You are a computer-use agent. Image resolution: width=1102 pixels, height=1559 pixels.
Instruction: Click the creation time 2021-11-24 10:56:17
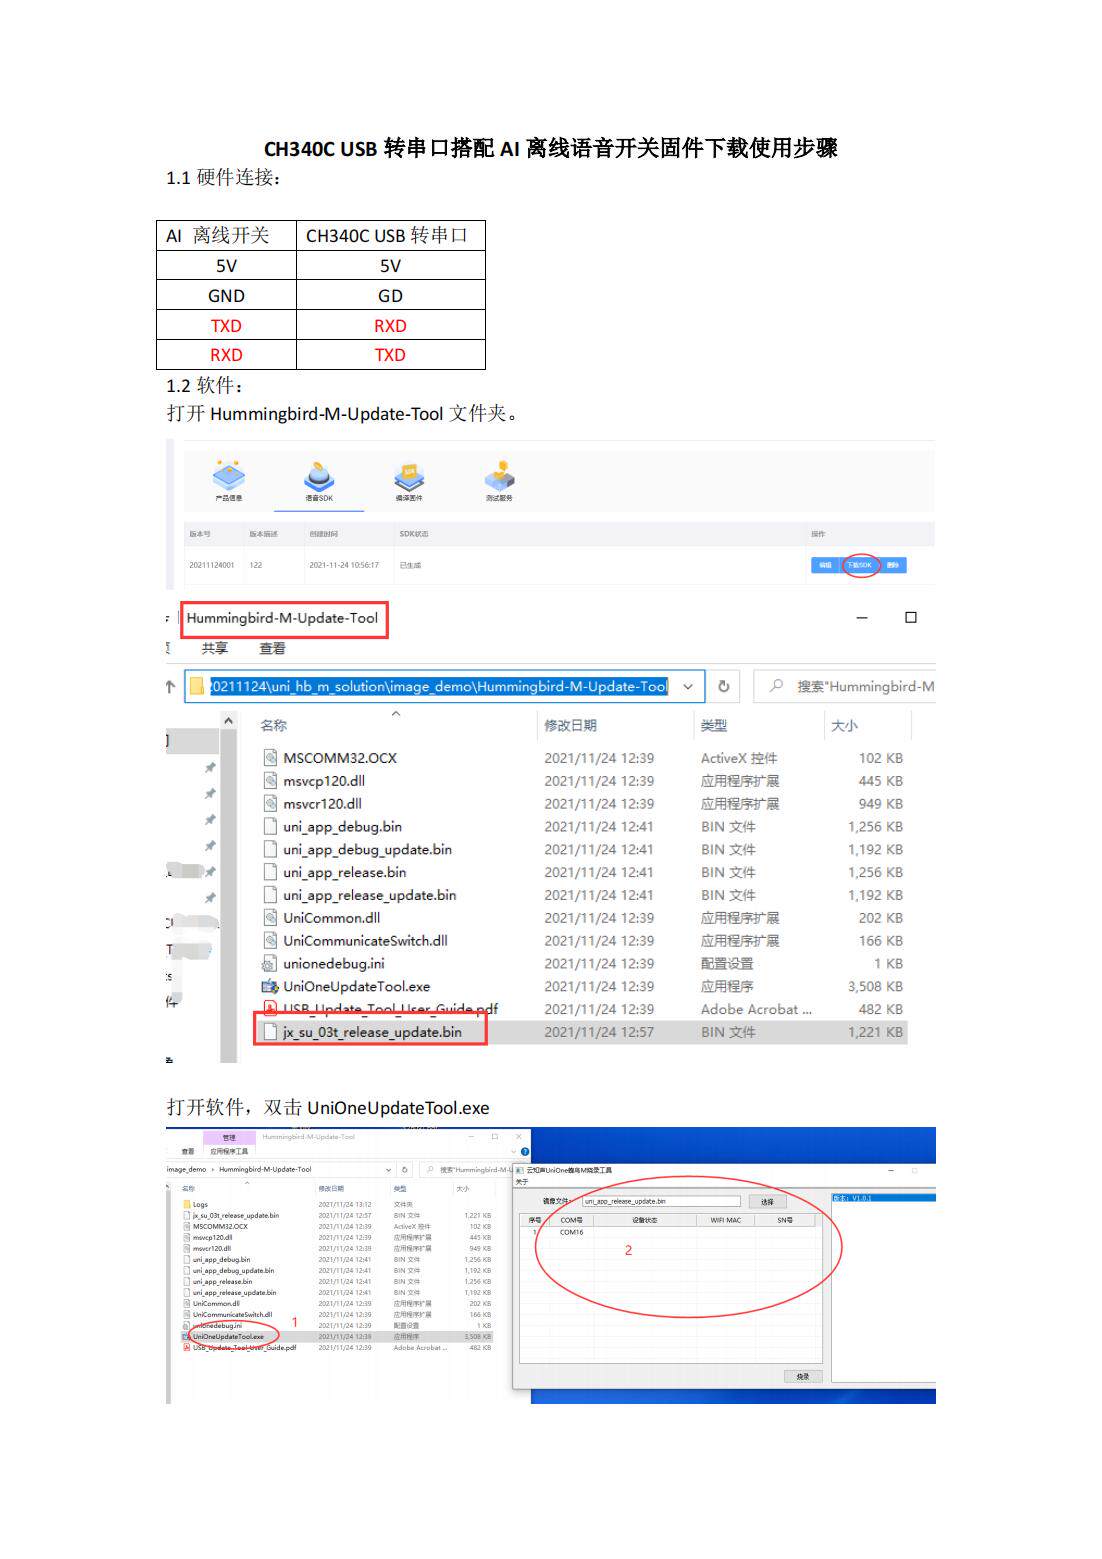(344, 565)
